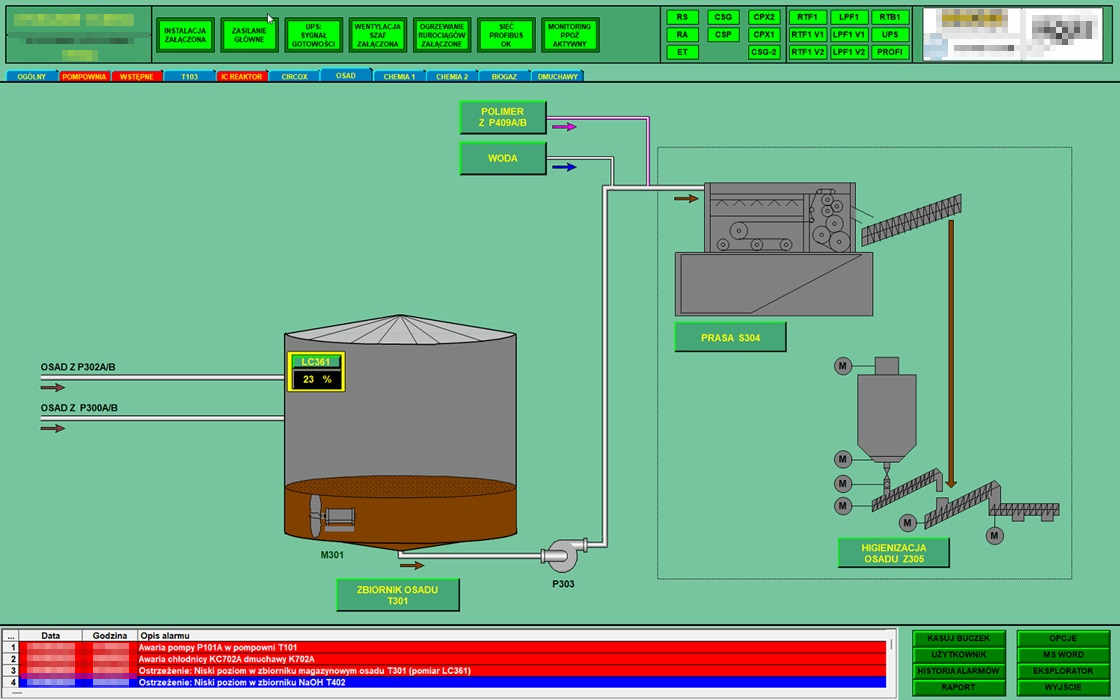
Task: Click the blue arrow next to WODA
Action: click(564, 167)
